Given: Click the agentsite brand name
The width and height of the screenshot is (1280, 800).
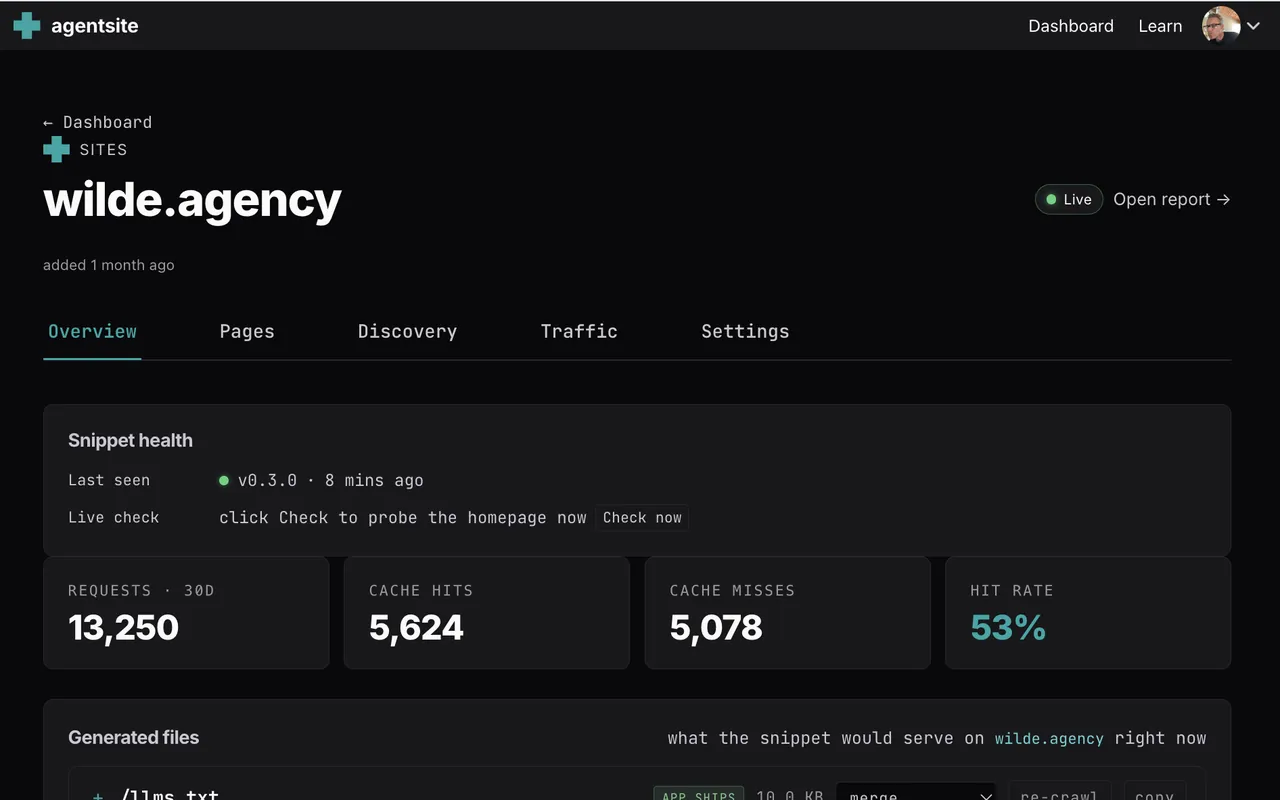Looking at the screenshot, I should tap(95, 26).
